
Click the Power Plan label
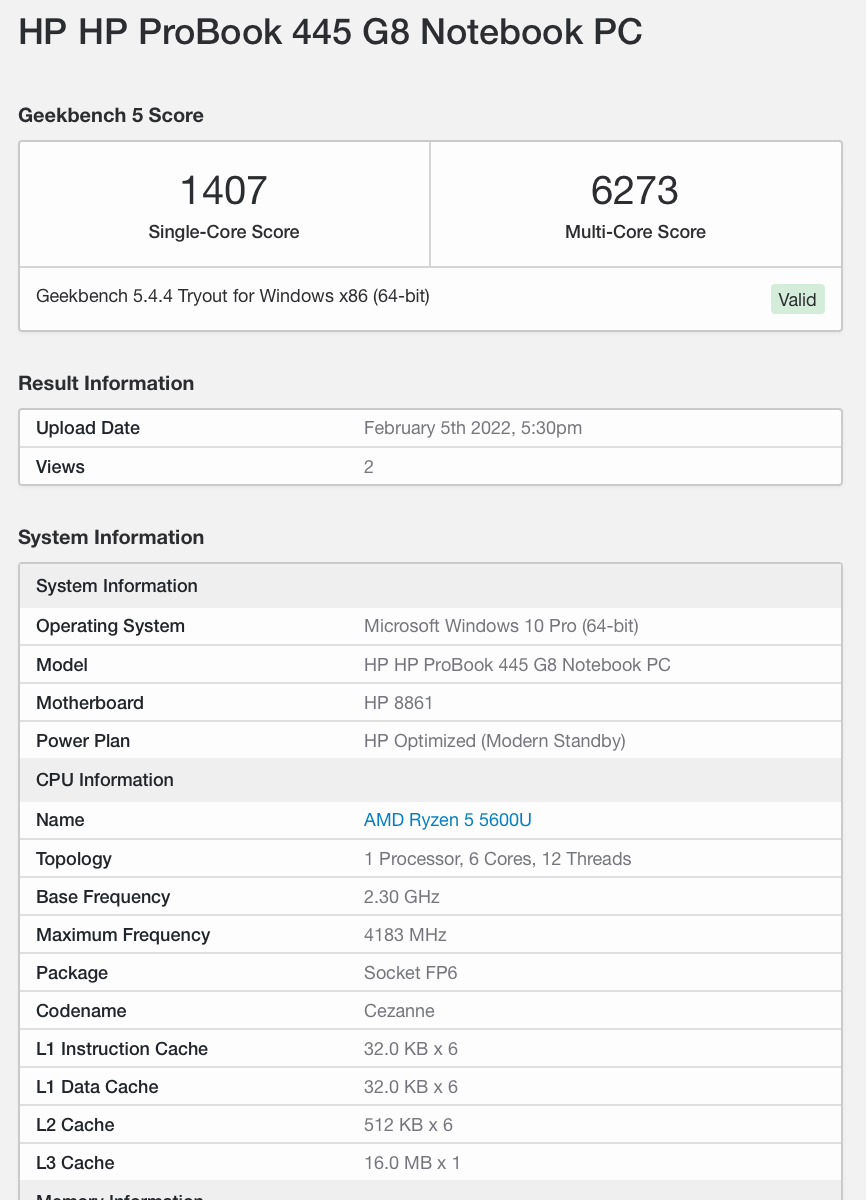(x=83, y=741)
